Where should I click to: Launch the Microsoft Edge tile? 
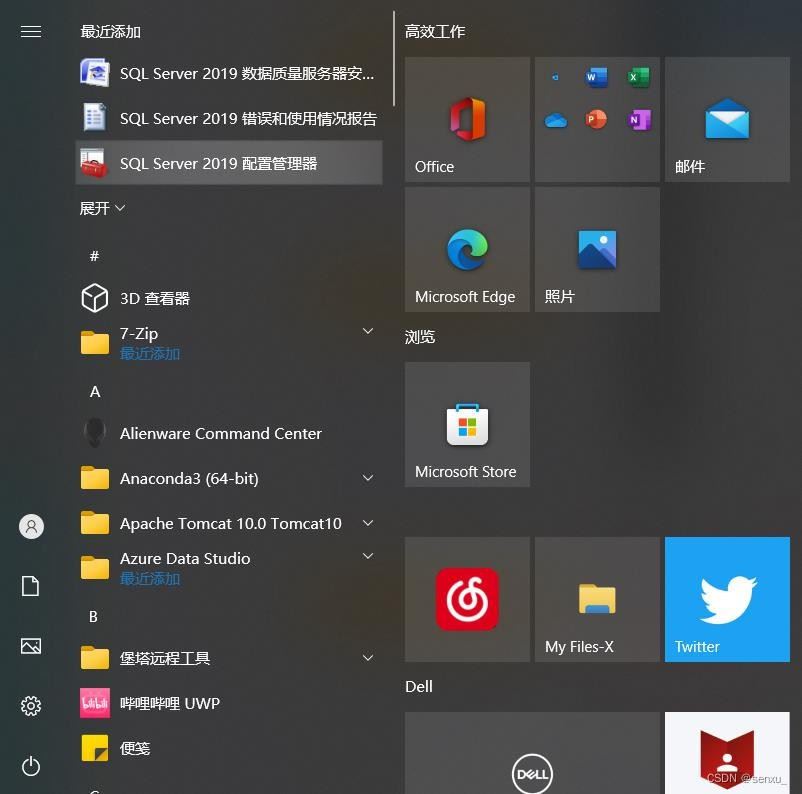tap(467, 249)
